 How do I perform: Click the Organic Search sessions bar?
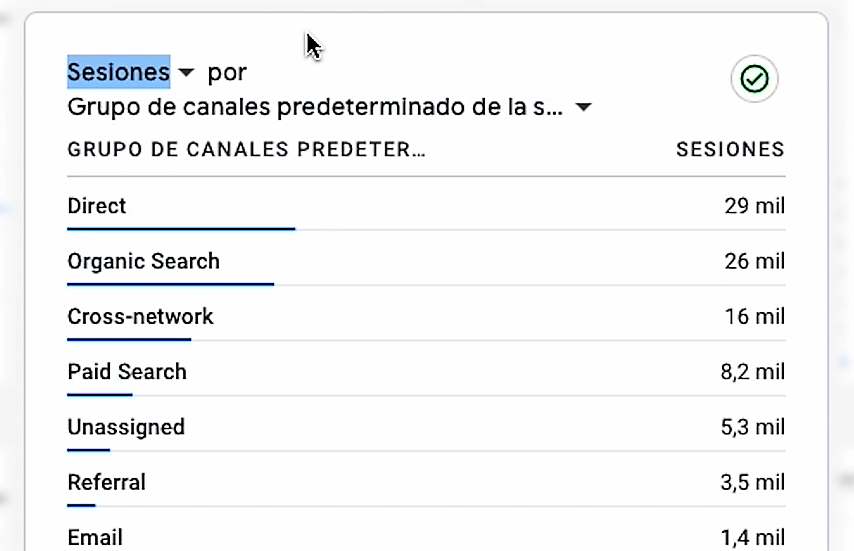170,284
